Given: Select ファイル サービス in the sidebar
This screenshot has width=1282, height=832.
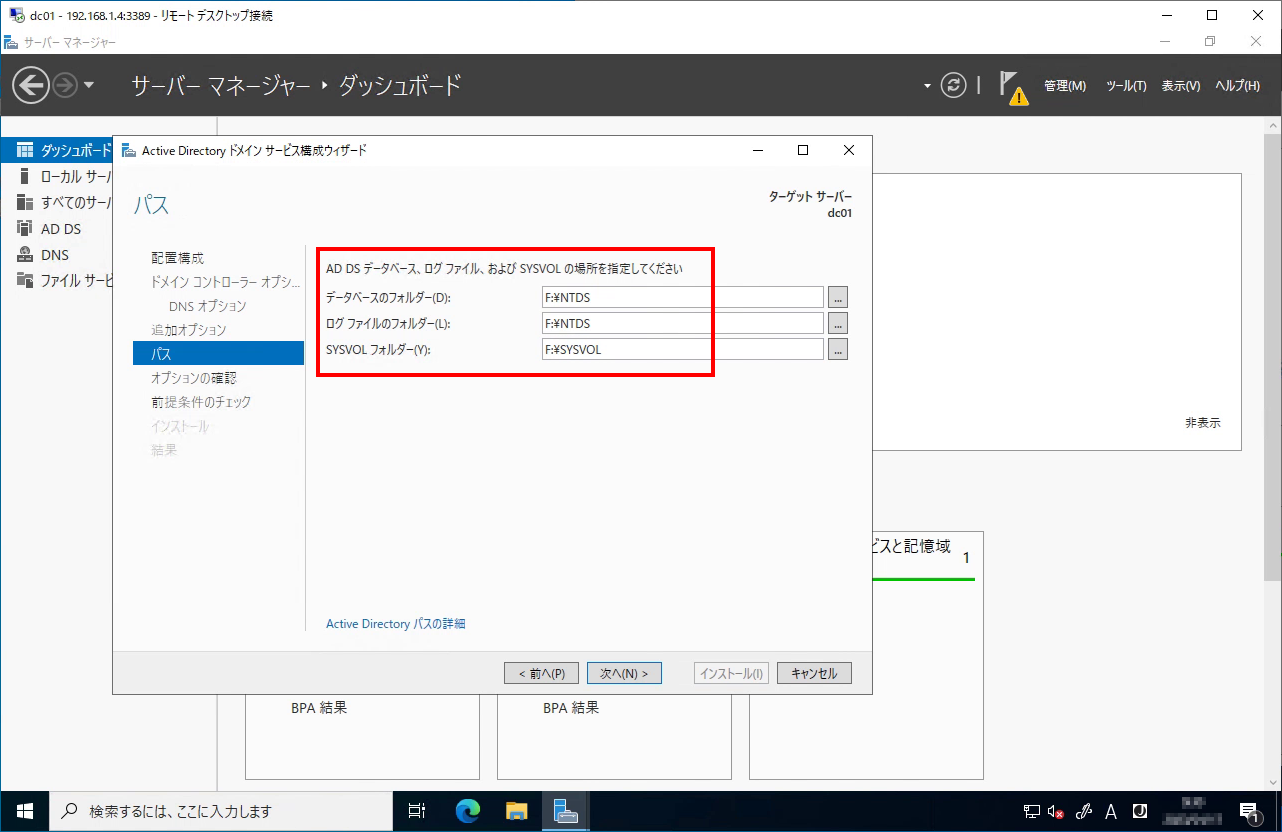Looking at the screenshot, I should 58,280.
